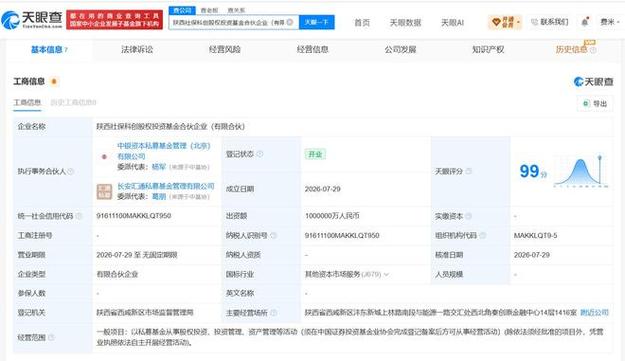The width and height of the screenshot is (625, 361).
Task: Click the 99分 Tianyan score
Action: coord(533,171)
